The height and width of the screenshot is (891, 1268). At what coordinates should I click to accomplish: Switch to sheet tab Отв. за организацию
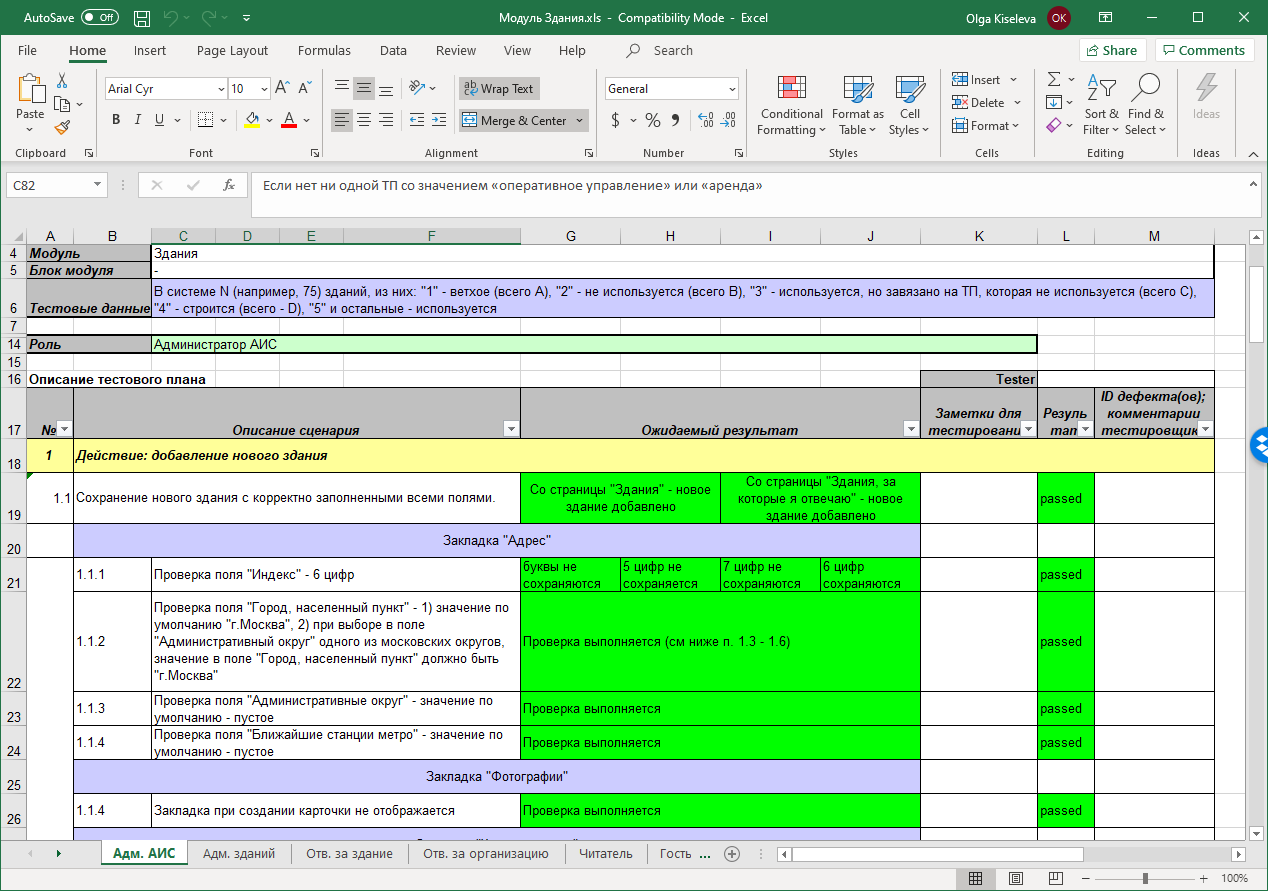point(486,853)
